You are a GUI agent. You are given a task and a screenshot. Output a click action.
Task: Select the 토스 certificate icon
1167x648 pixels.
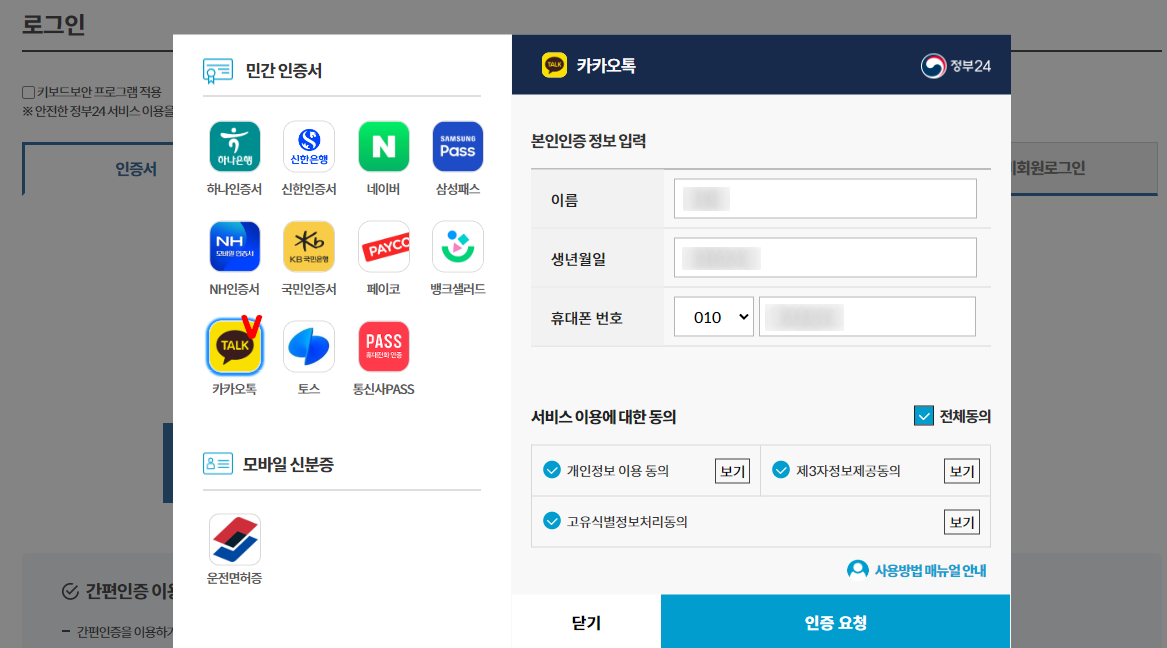click(x=309, y=346)
